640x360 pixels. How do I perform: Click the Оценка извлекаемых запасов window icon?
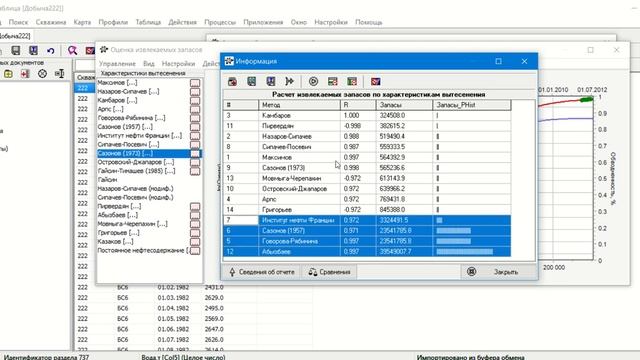tap(104, 50)
